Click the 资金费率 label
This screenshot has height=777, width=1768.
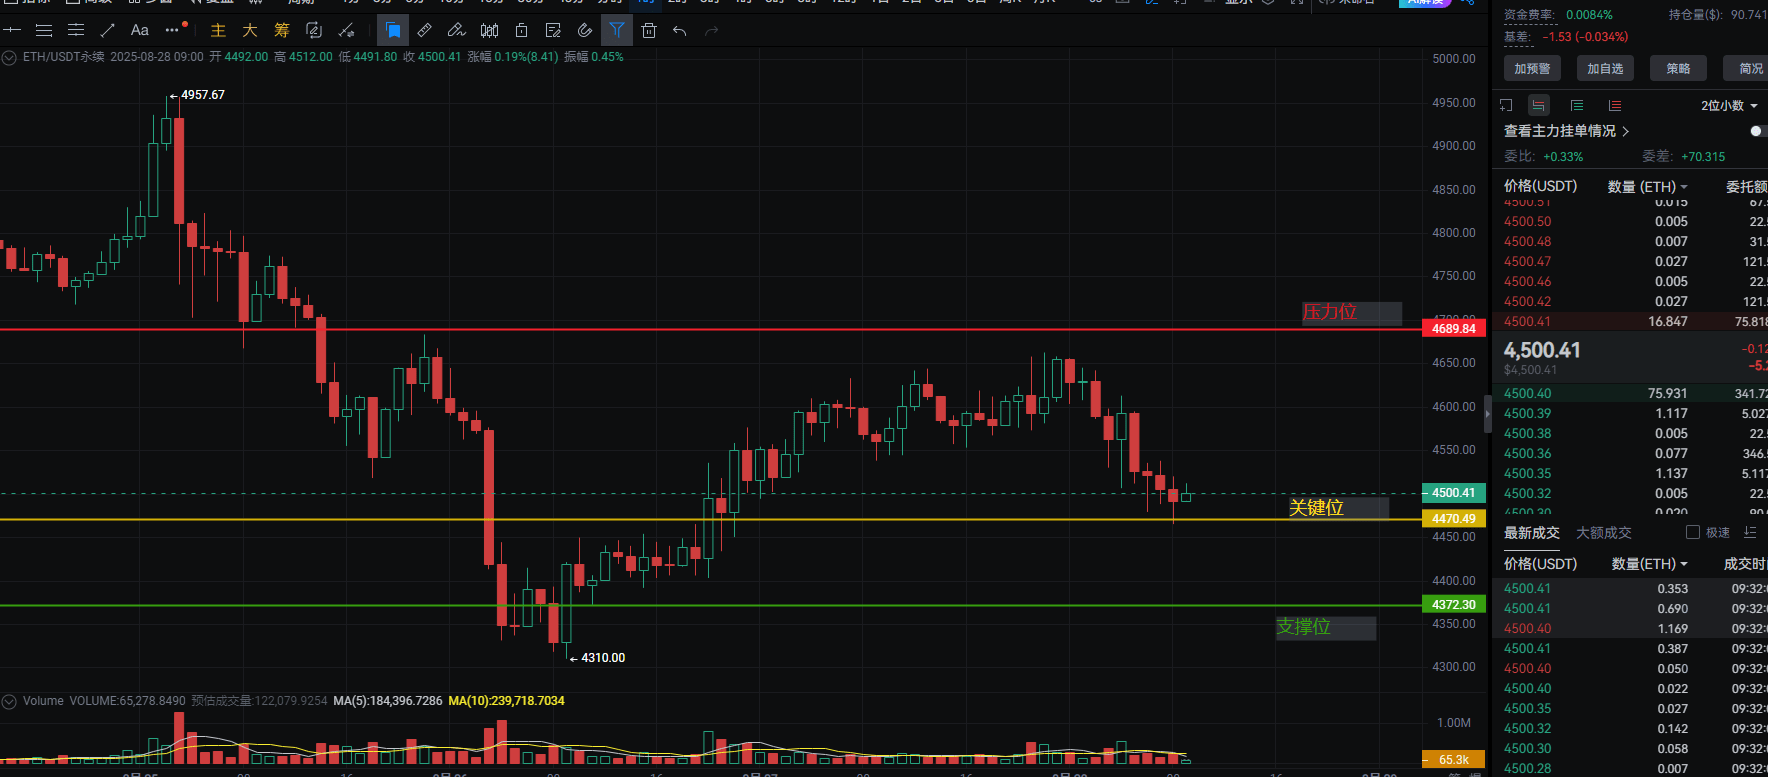[1529, 15]
